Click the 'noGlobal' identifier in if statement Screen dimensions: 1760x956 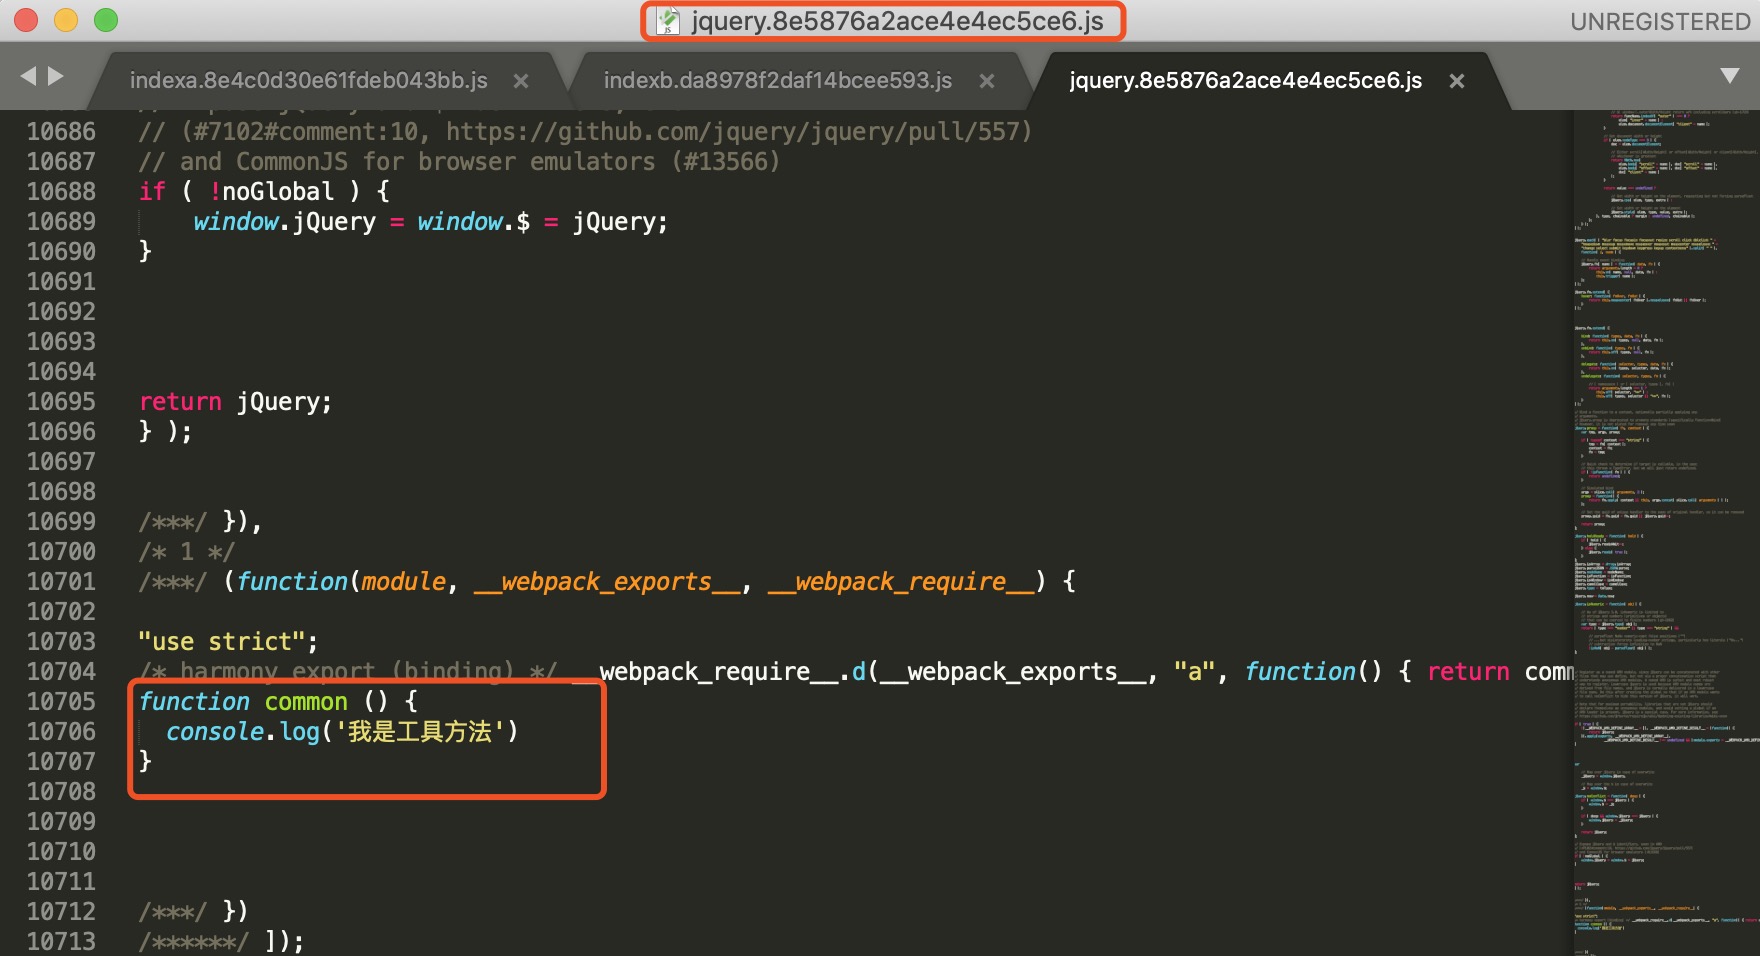[278, 191]
